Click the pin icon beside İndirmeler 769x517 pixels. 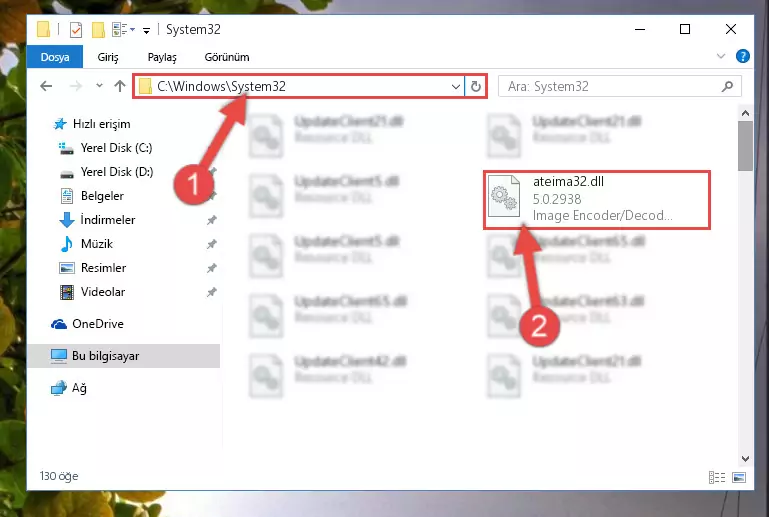pos(211,220)
